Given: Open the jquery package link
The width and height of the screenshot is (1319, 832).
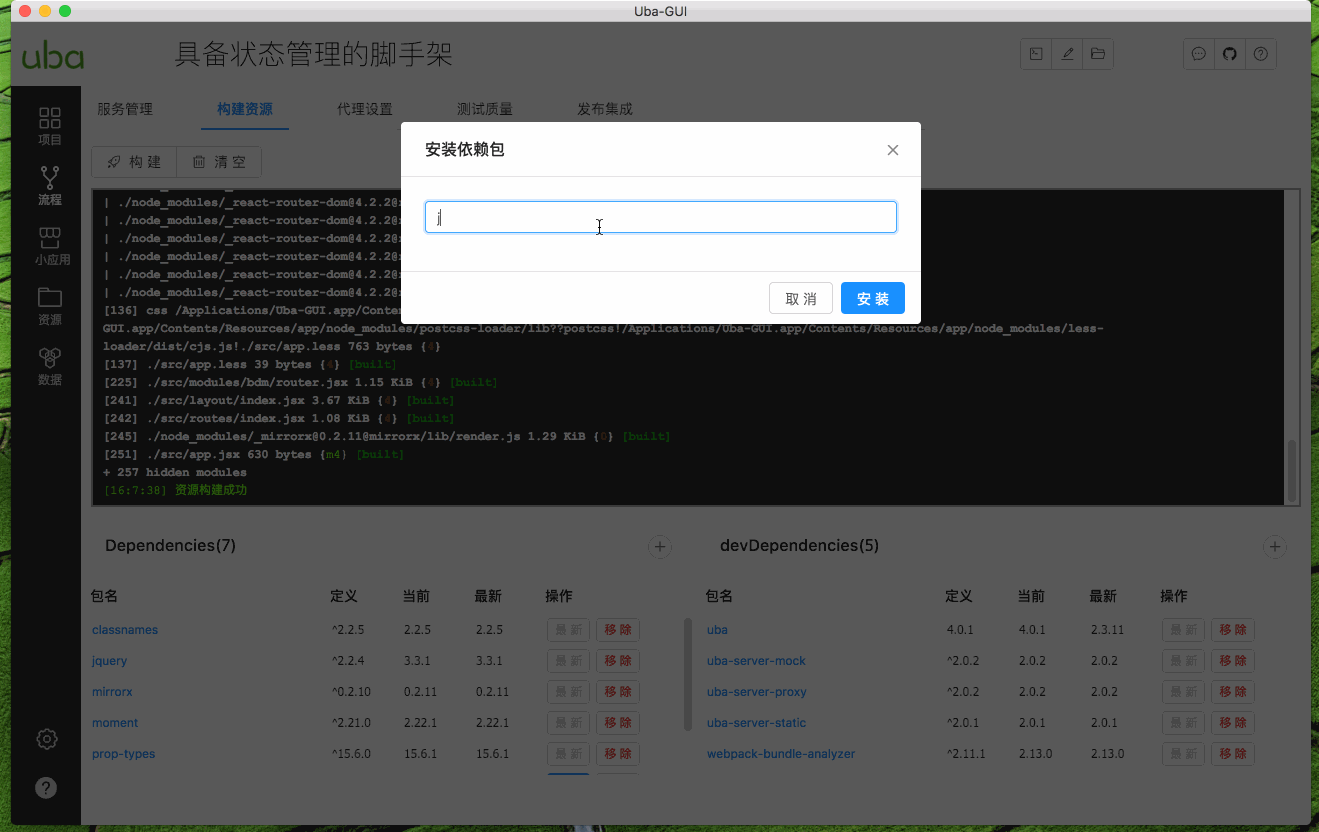Looking at the screenshot, I should point(110,661).
